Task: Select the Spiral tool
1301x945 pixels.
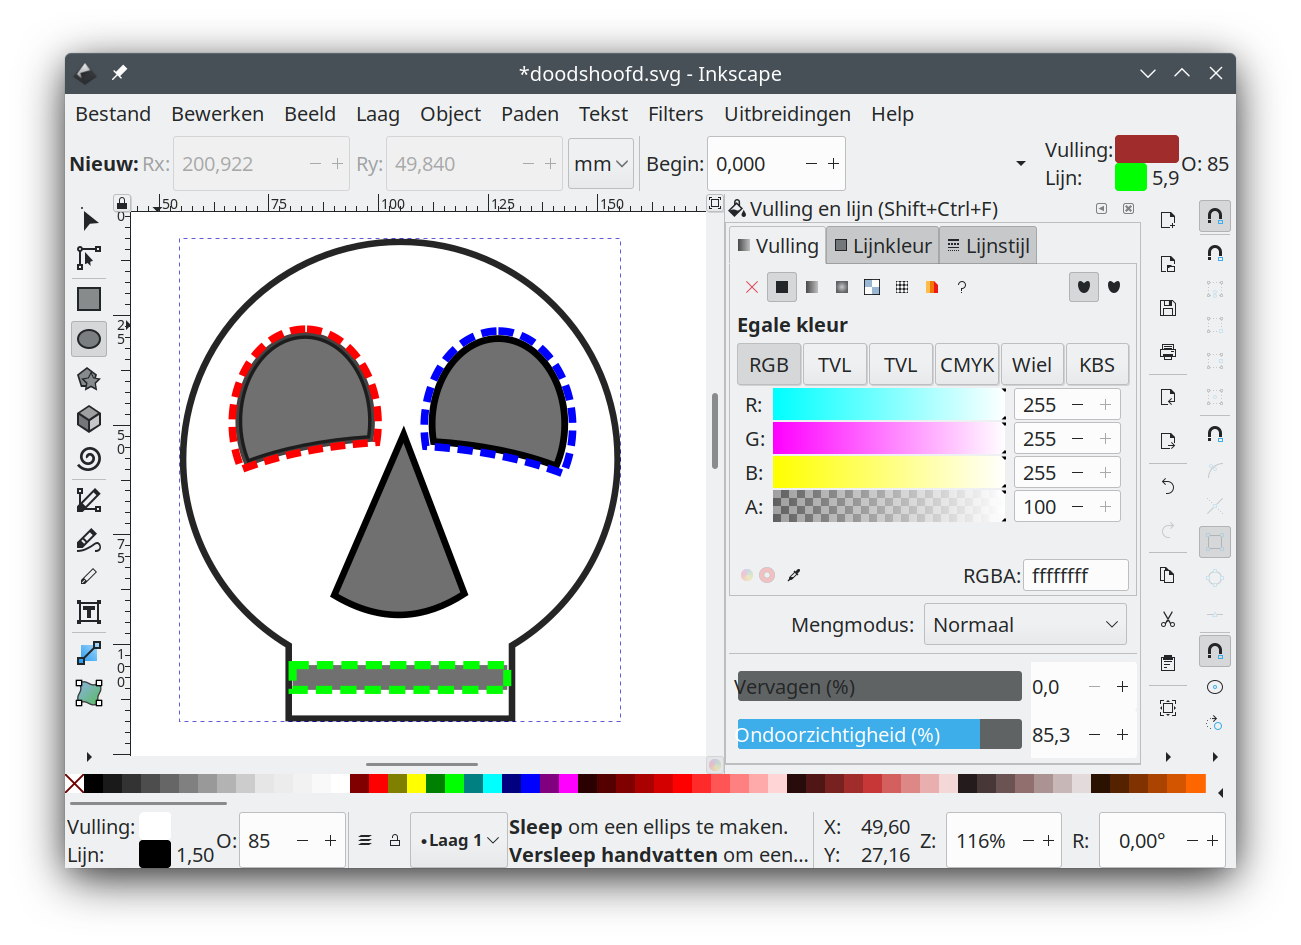Action: [x=89, y=458]
